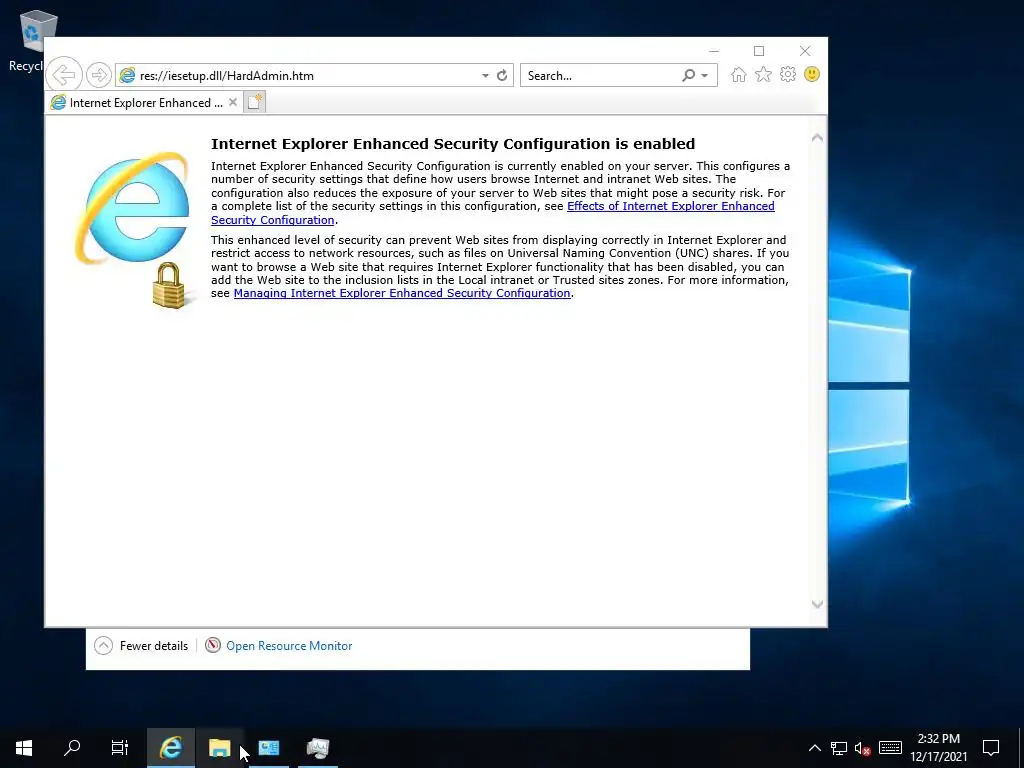Open taskbar Search magnifier

(x=72, y=748)
